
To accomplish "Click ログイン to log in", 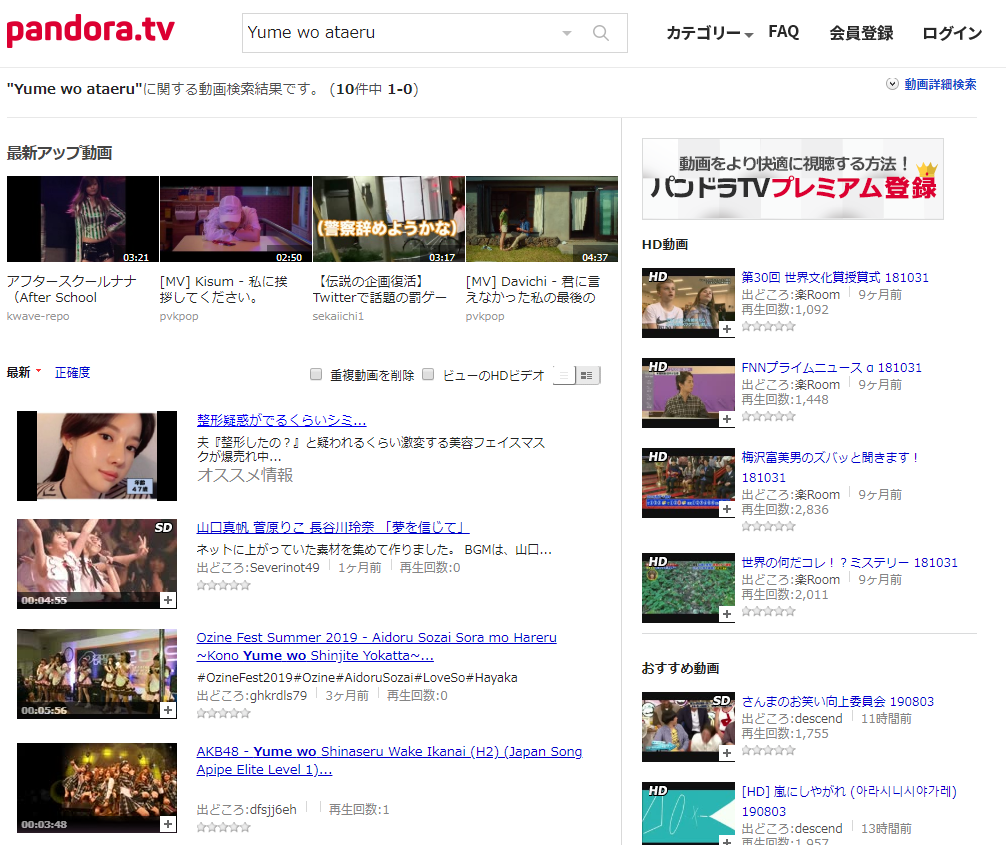I will coord(951,33).
